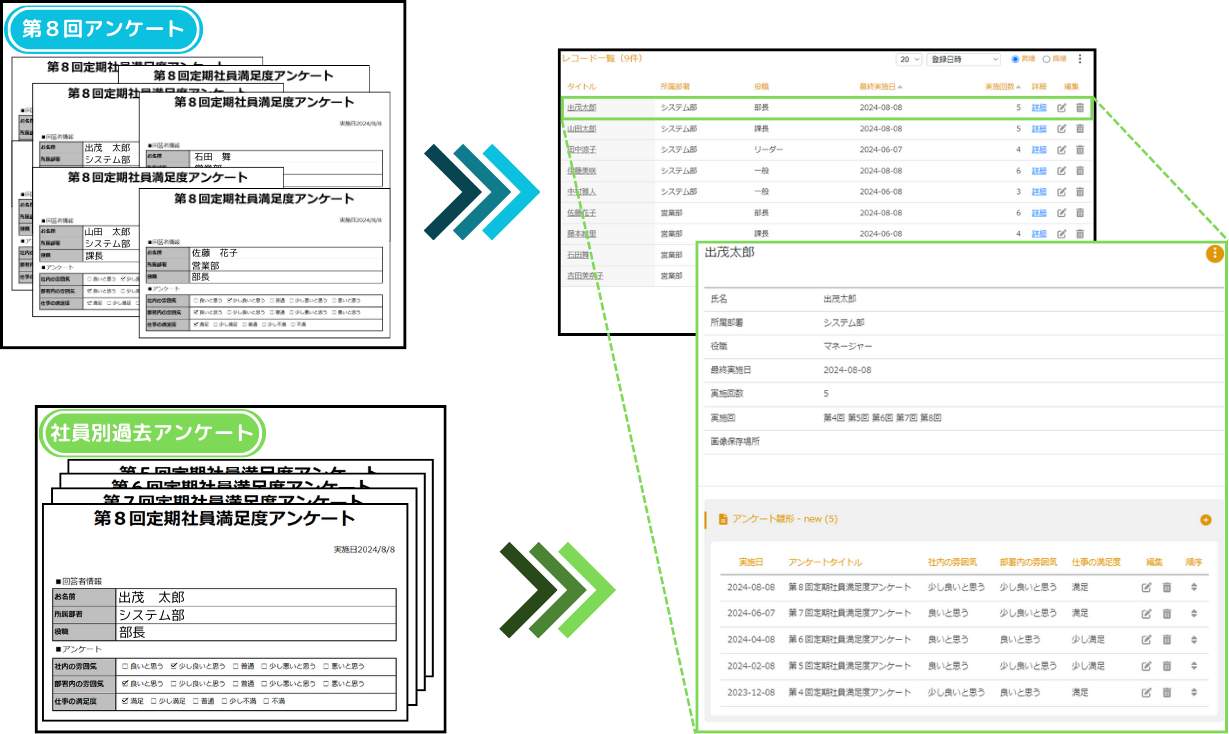Add a survey entry via the orange plus icon
1229x734 pixels.
[1204, 521]
